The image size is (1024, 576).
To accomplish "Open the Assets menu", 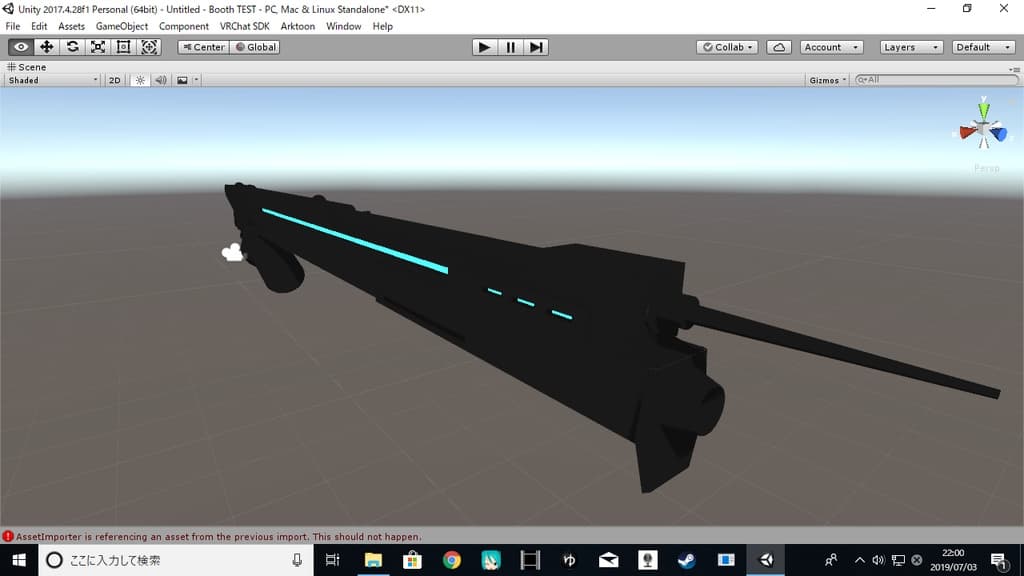I will (x=71, y=26).
